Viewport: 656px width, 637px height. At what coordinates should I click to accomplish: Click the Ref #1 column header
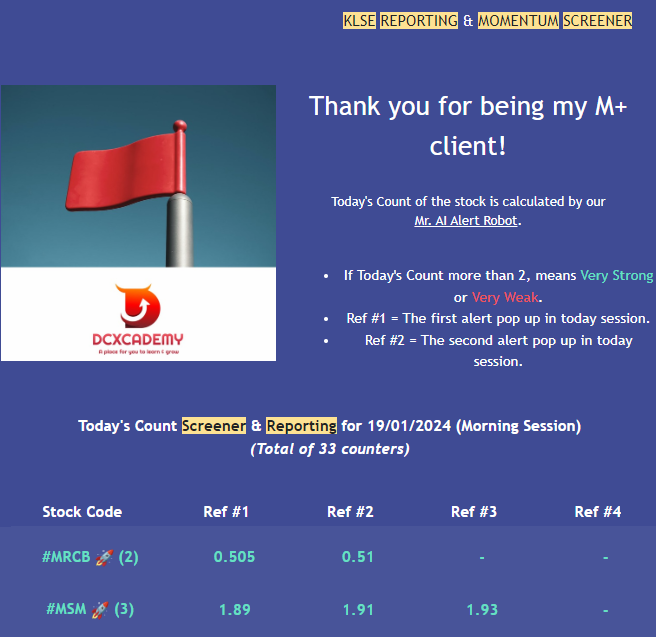coord(226,512)
